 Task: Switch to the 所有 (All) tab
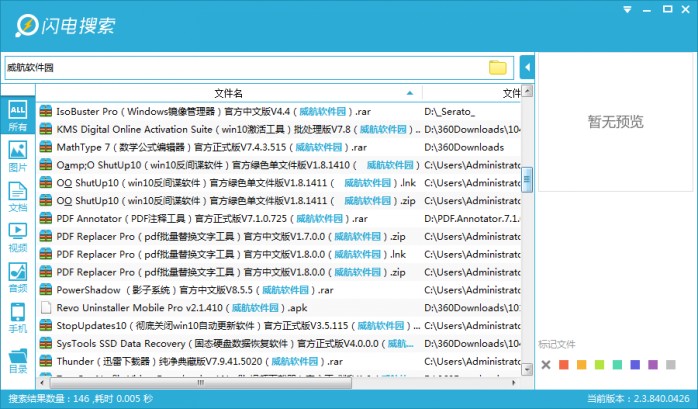[x=17, y=115]
